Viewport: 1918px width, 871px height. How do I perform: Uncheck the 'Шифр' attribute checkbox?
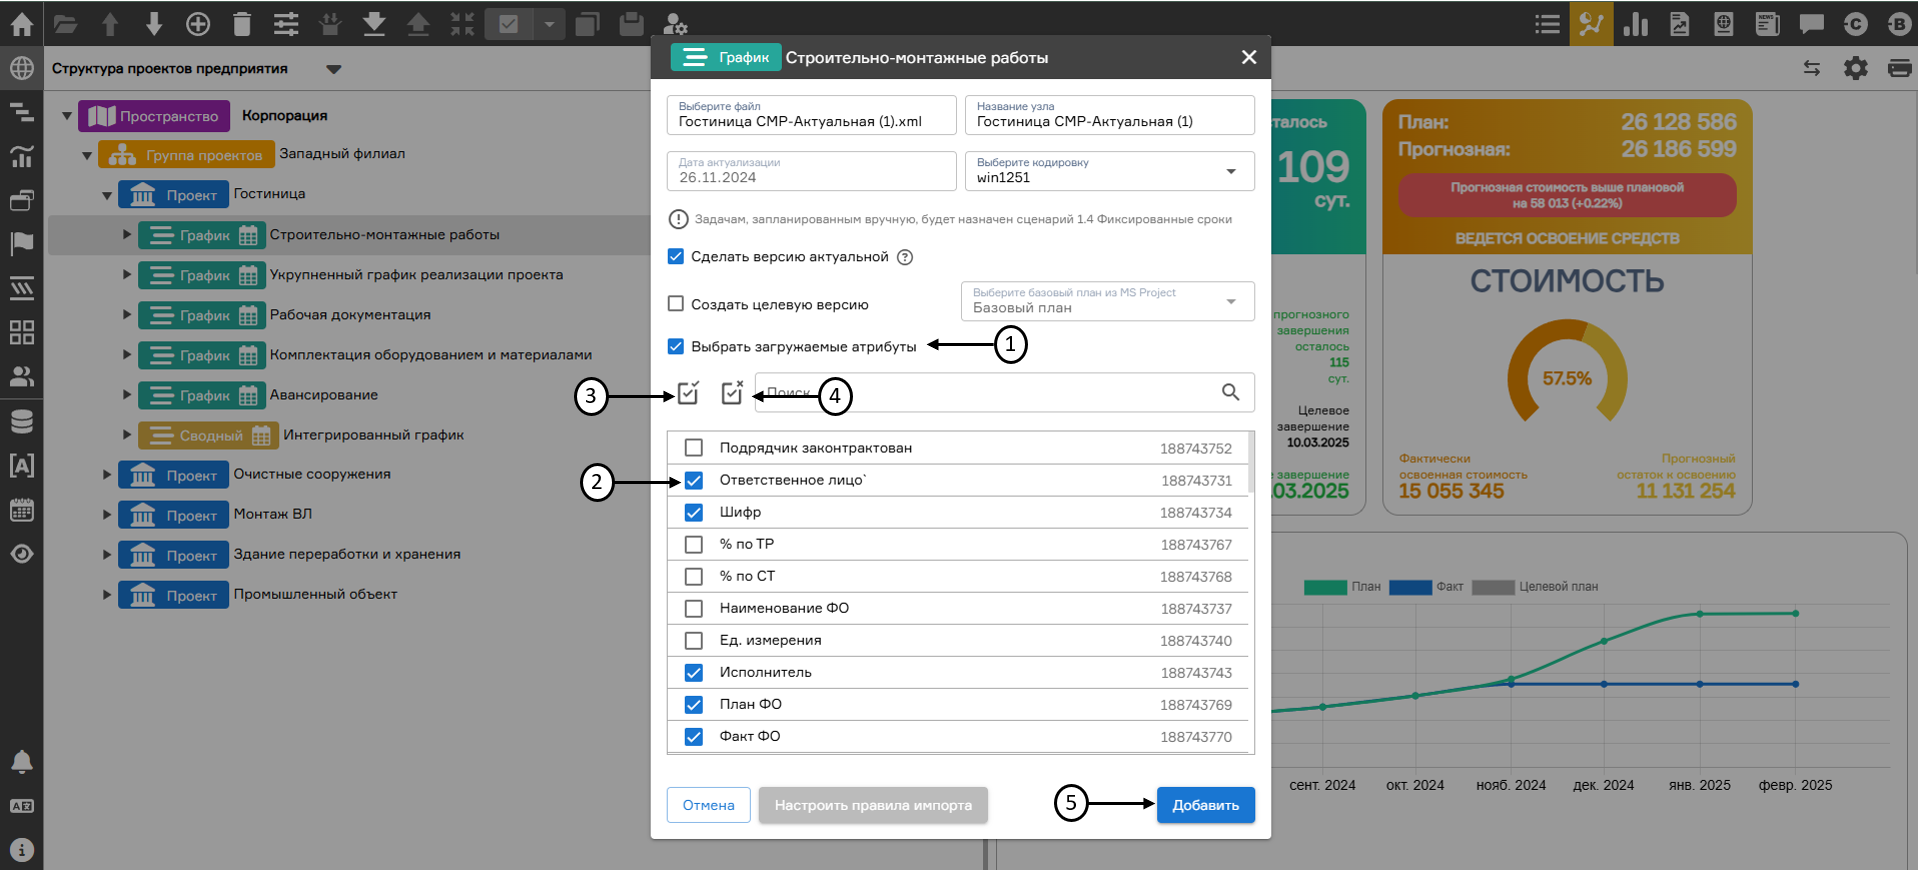[x=693, y=512]
